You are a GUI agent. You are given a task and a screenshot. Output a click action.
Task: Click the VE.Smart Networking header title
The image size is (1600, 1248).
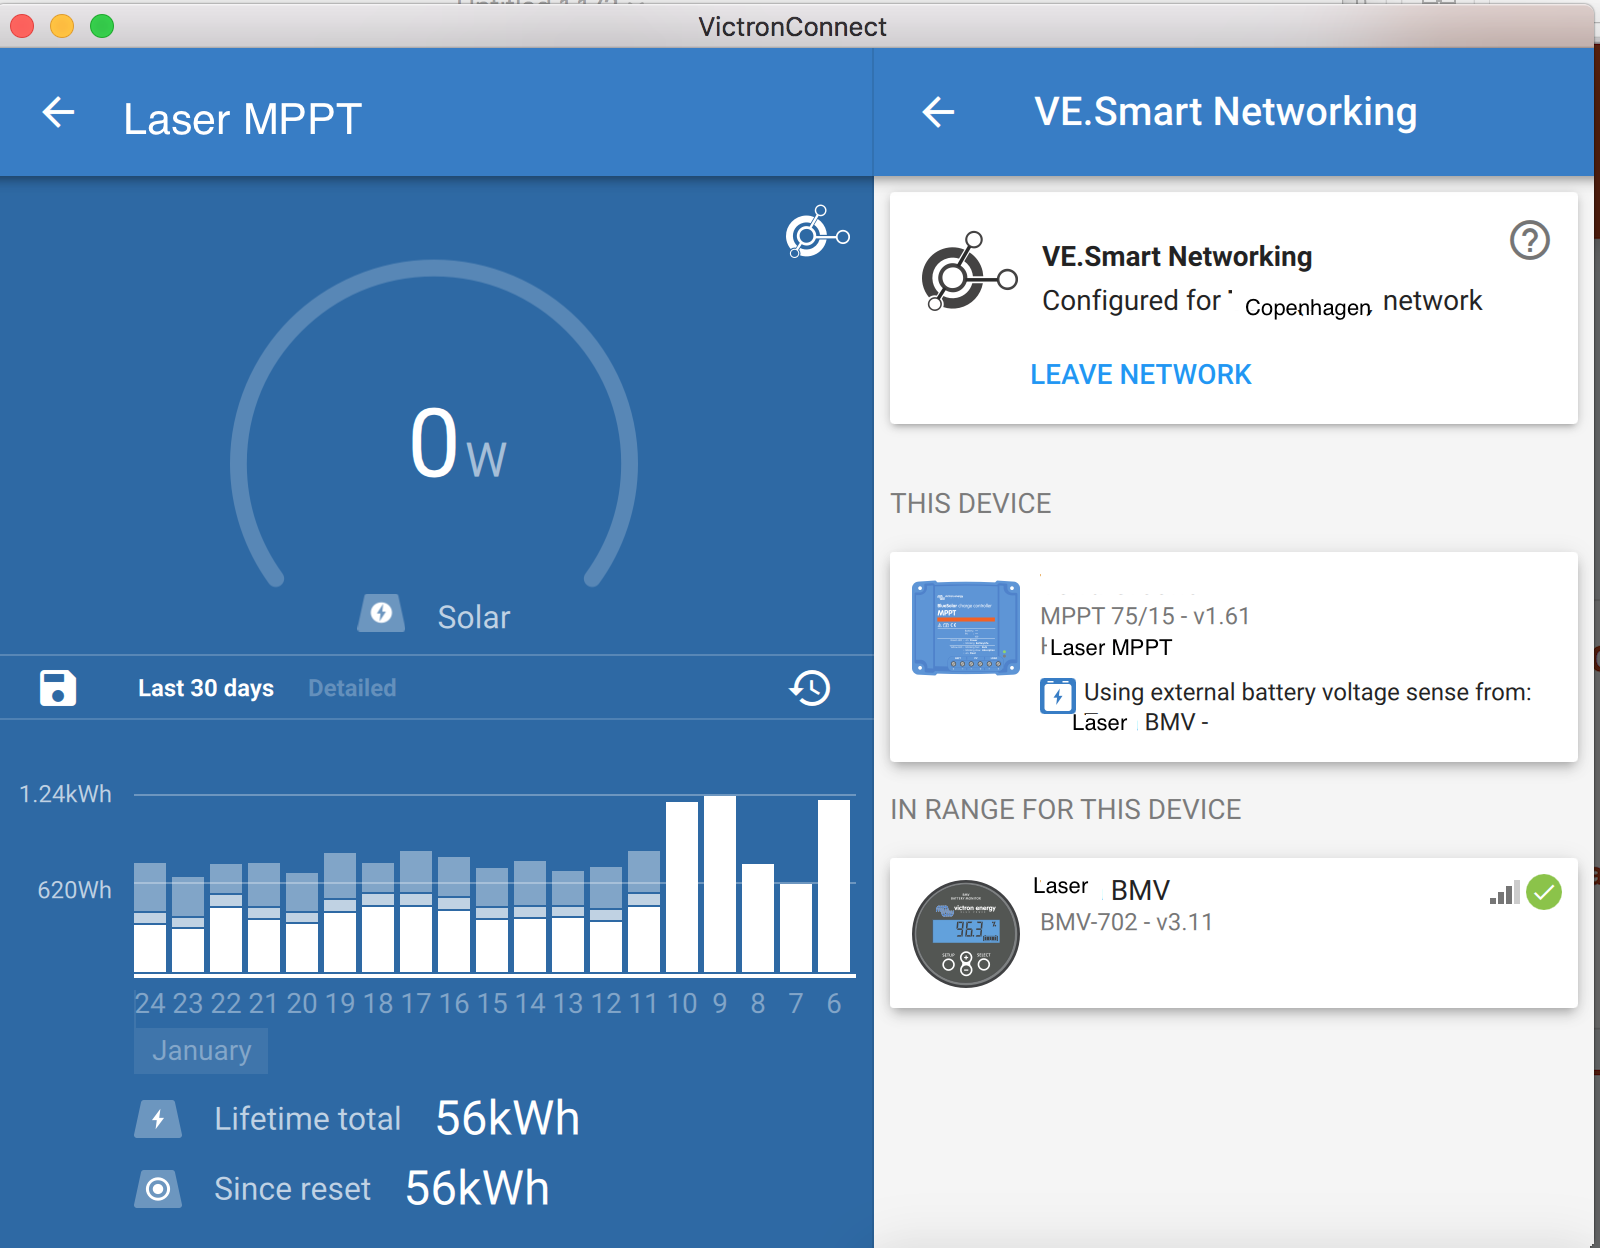tap(1226, 112)
